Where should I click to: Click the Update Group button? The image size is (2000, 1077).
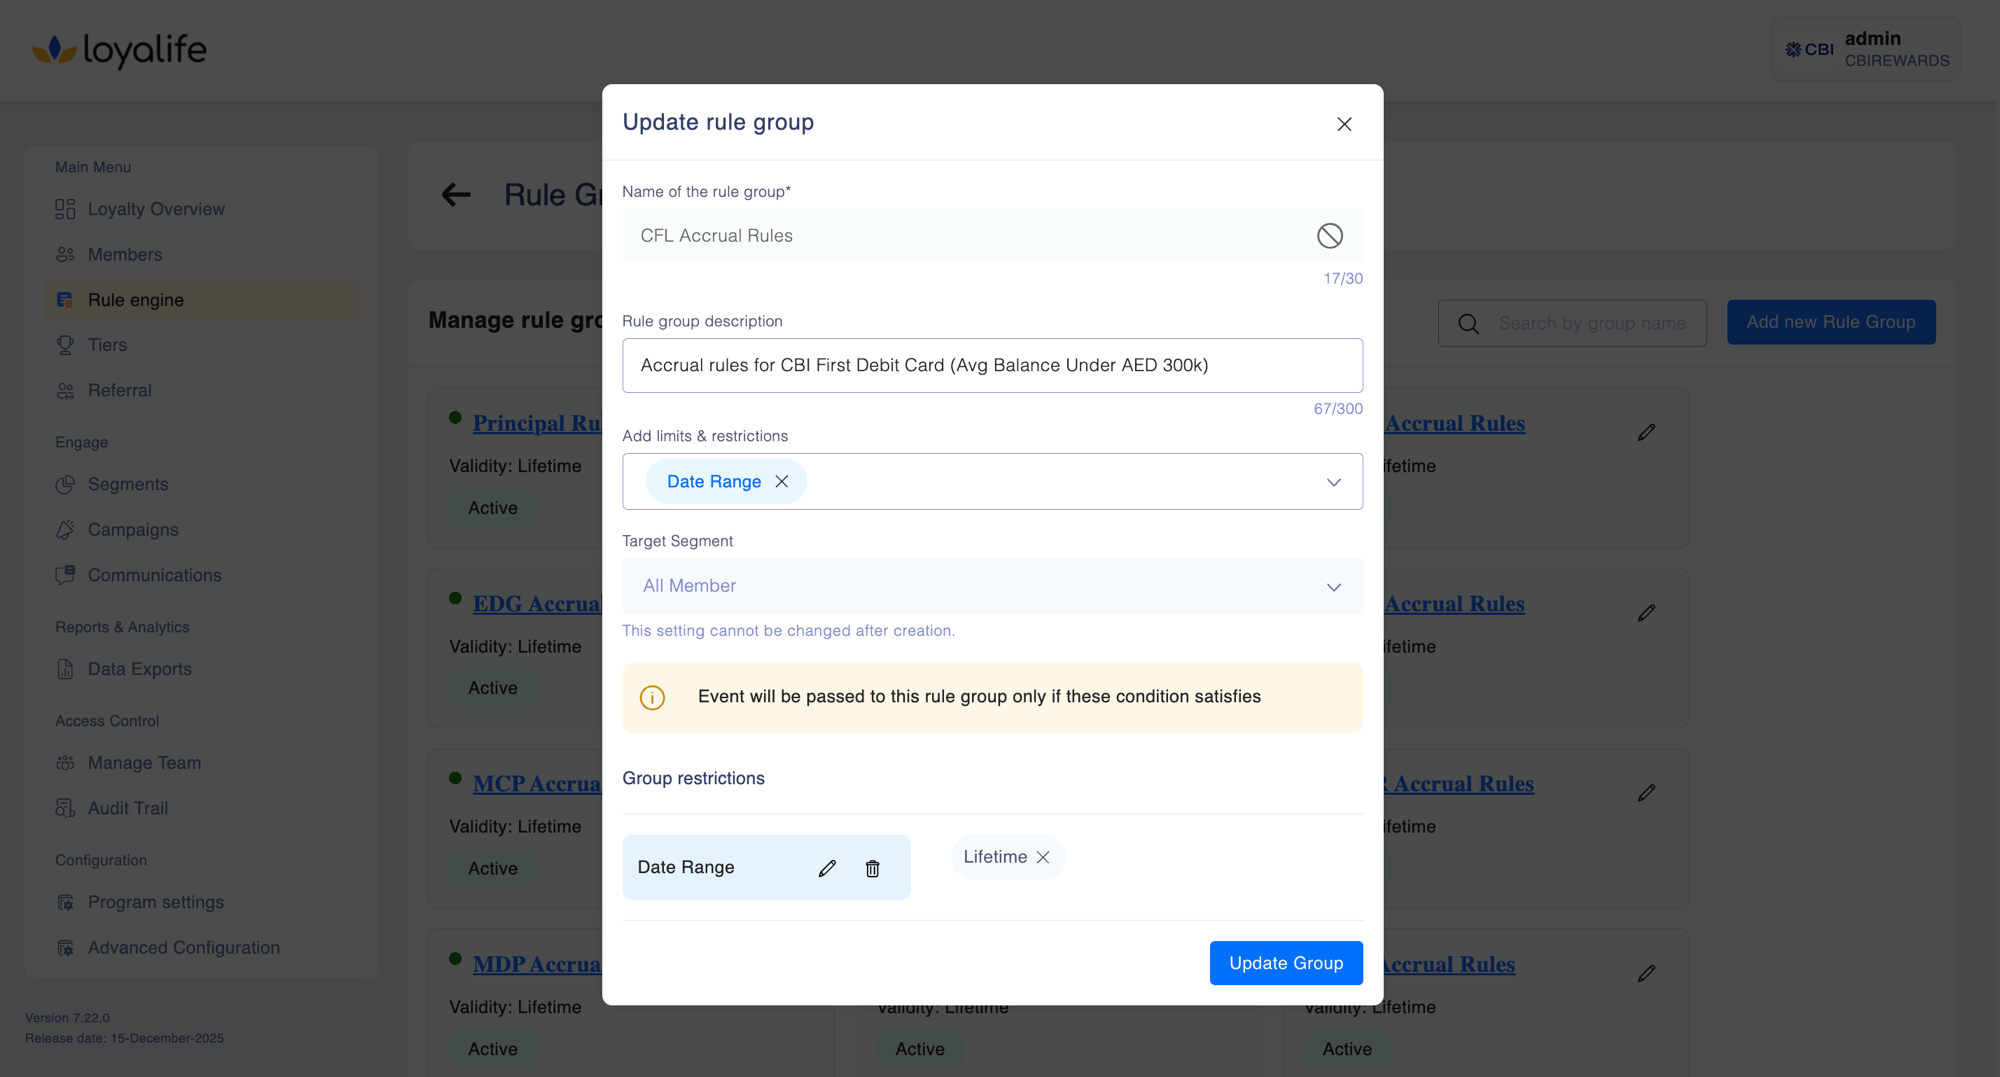1286,963
